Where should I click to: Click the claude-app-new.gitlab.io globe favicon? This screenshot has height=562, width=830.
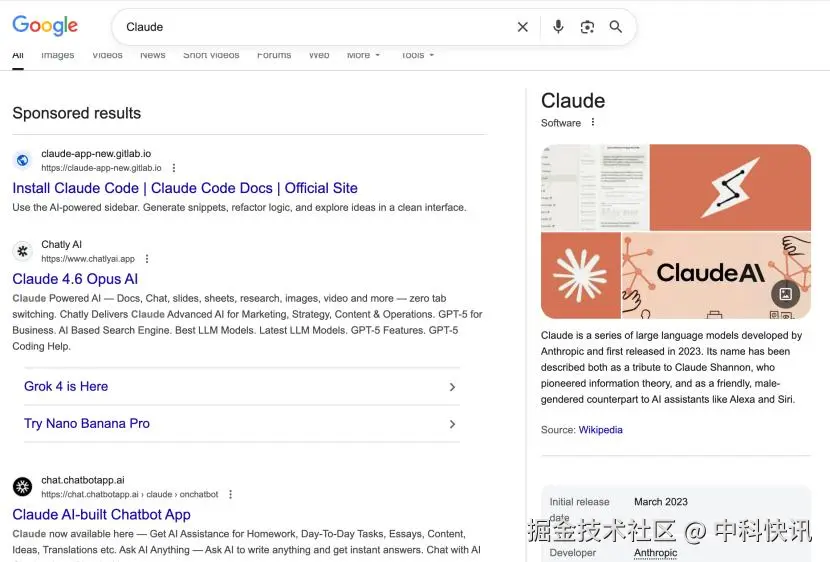(x=22, y=160)
